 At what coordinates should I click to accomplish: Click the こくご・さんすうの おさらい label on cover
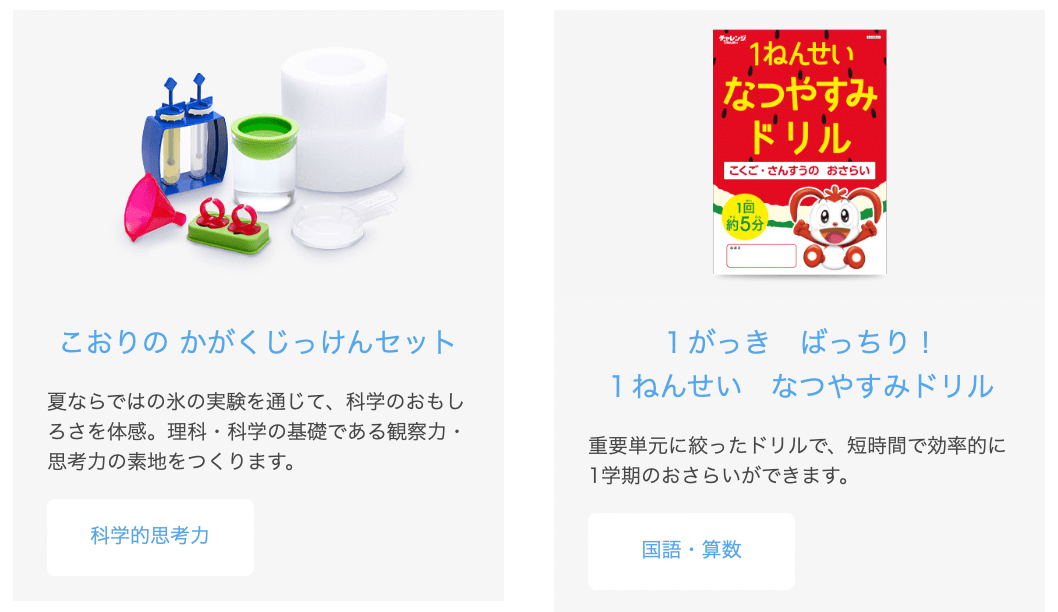[x=800, y=171]
